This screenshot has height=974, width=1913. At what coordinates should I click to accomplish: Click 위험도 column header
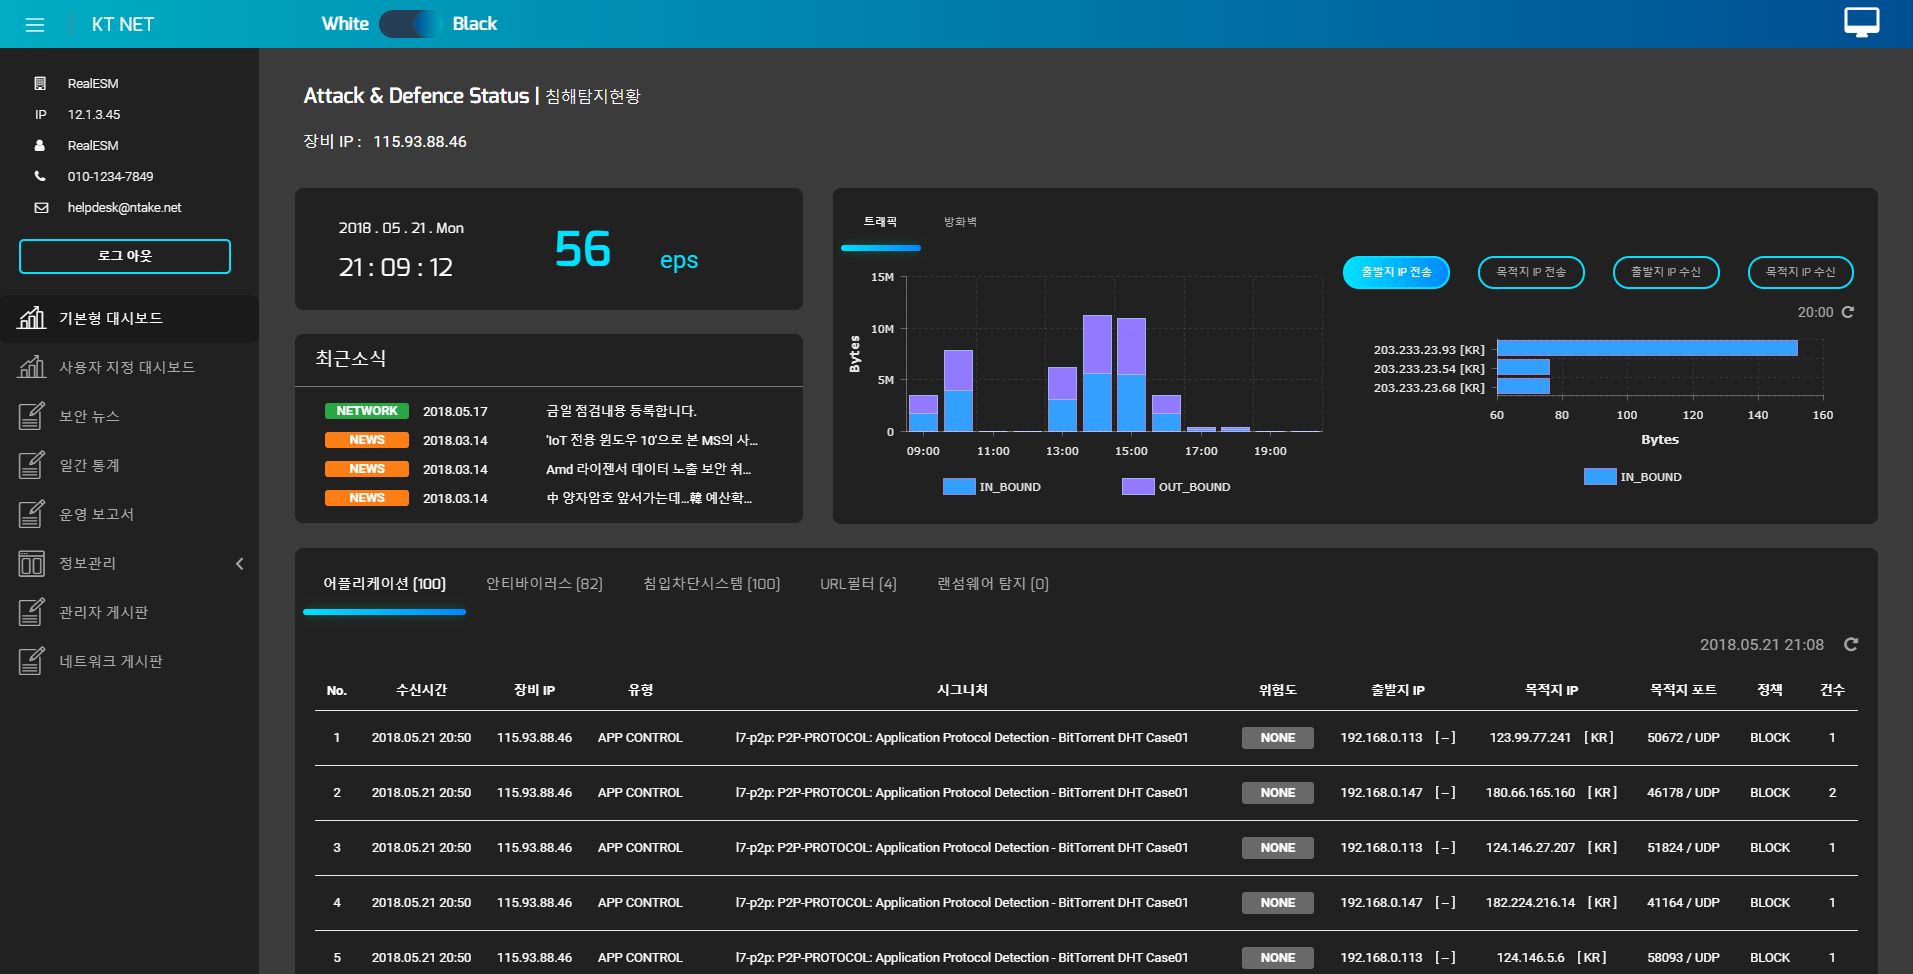[1278, 690]
